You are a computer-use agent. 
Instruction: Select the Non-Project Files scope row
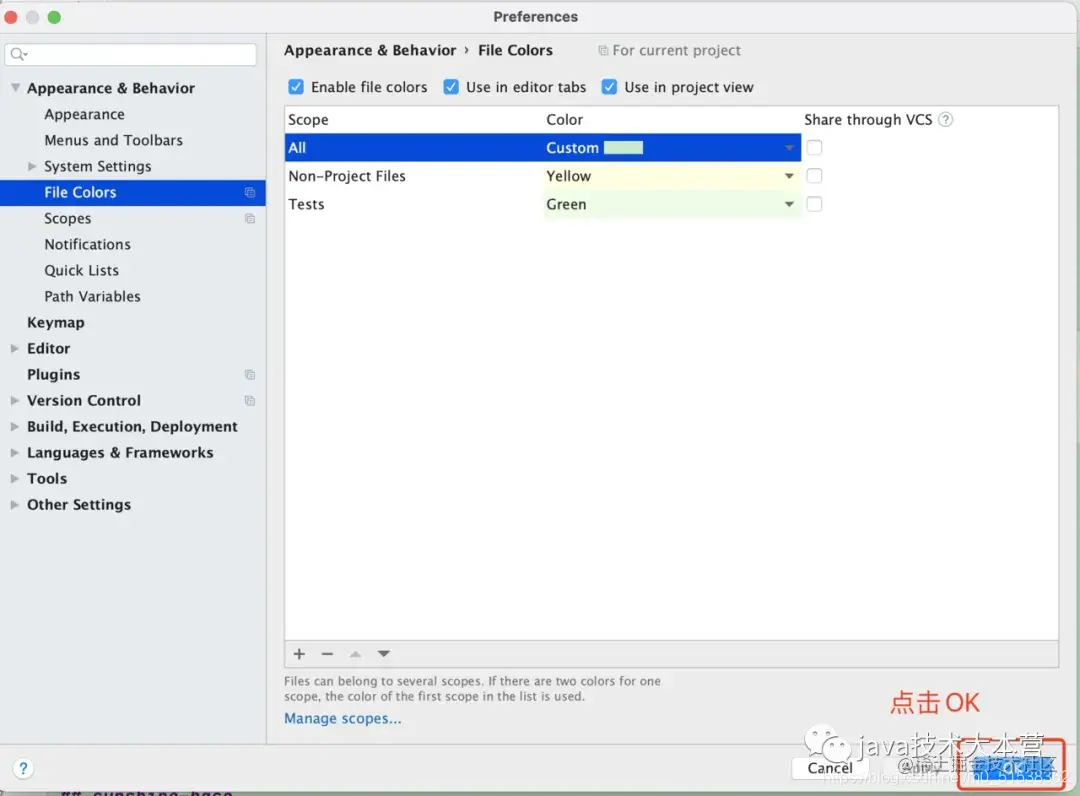[x=543, y=176]
